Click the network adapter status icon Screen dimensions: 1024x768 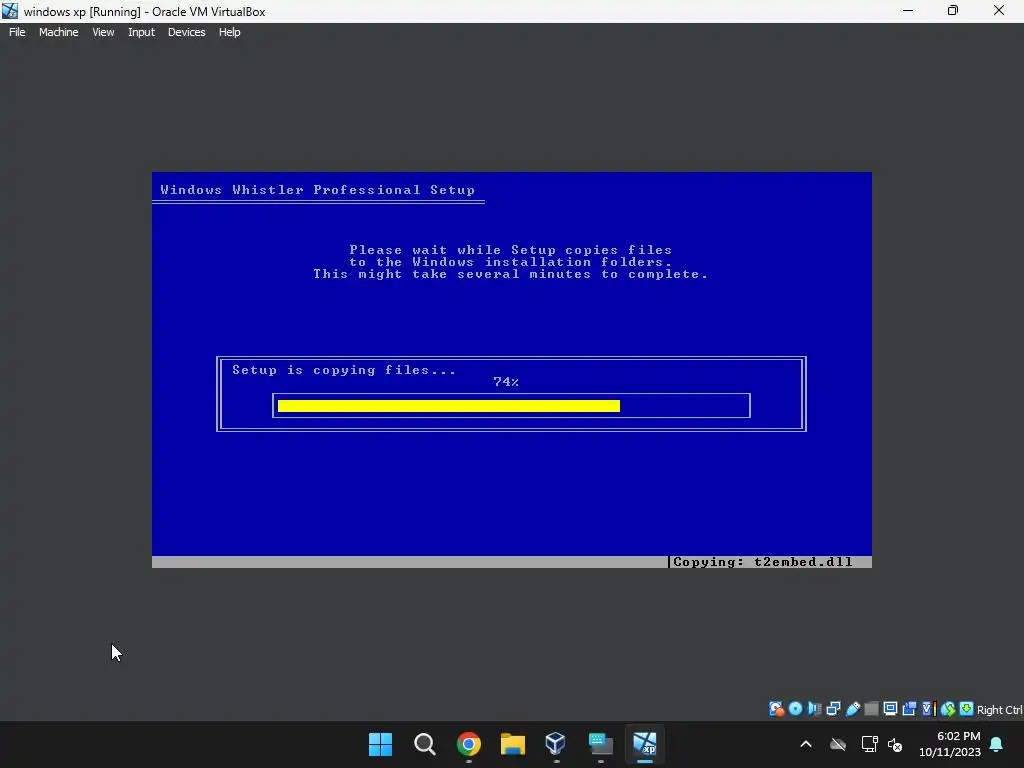[x=833, y=709]
